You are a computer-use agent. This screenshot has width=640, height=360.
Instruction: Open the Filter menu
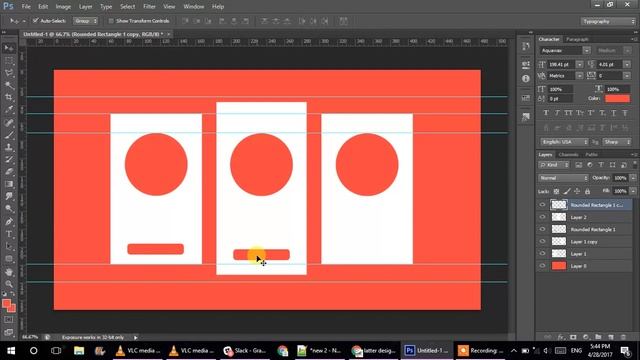pos(149,7)
